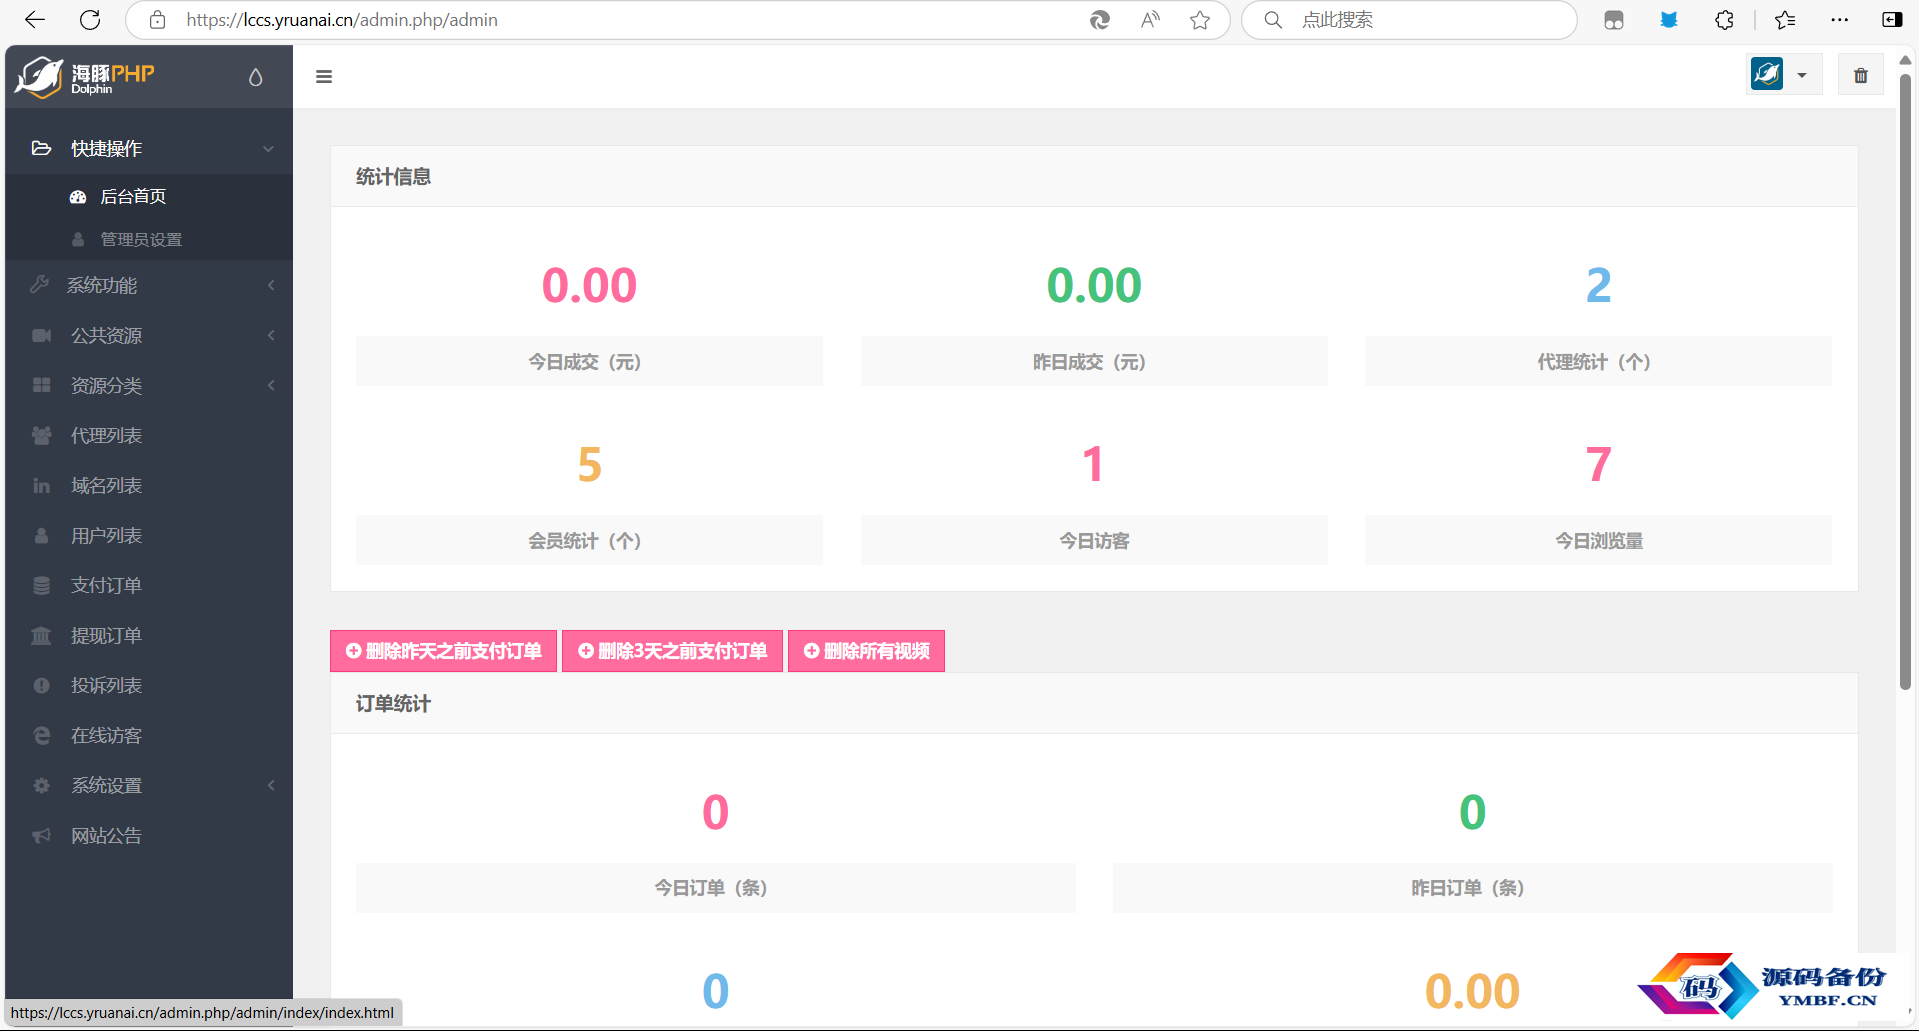This screenshot has width=1919, height=1031.
Task: Click the browser back arrow
Action: [35, 20]
